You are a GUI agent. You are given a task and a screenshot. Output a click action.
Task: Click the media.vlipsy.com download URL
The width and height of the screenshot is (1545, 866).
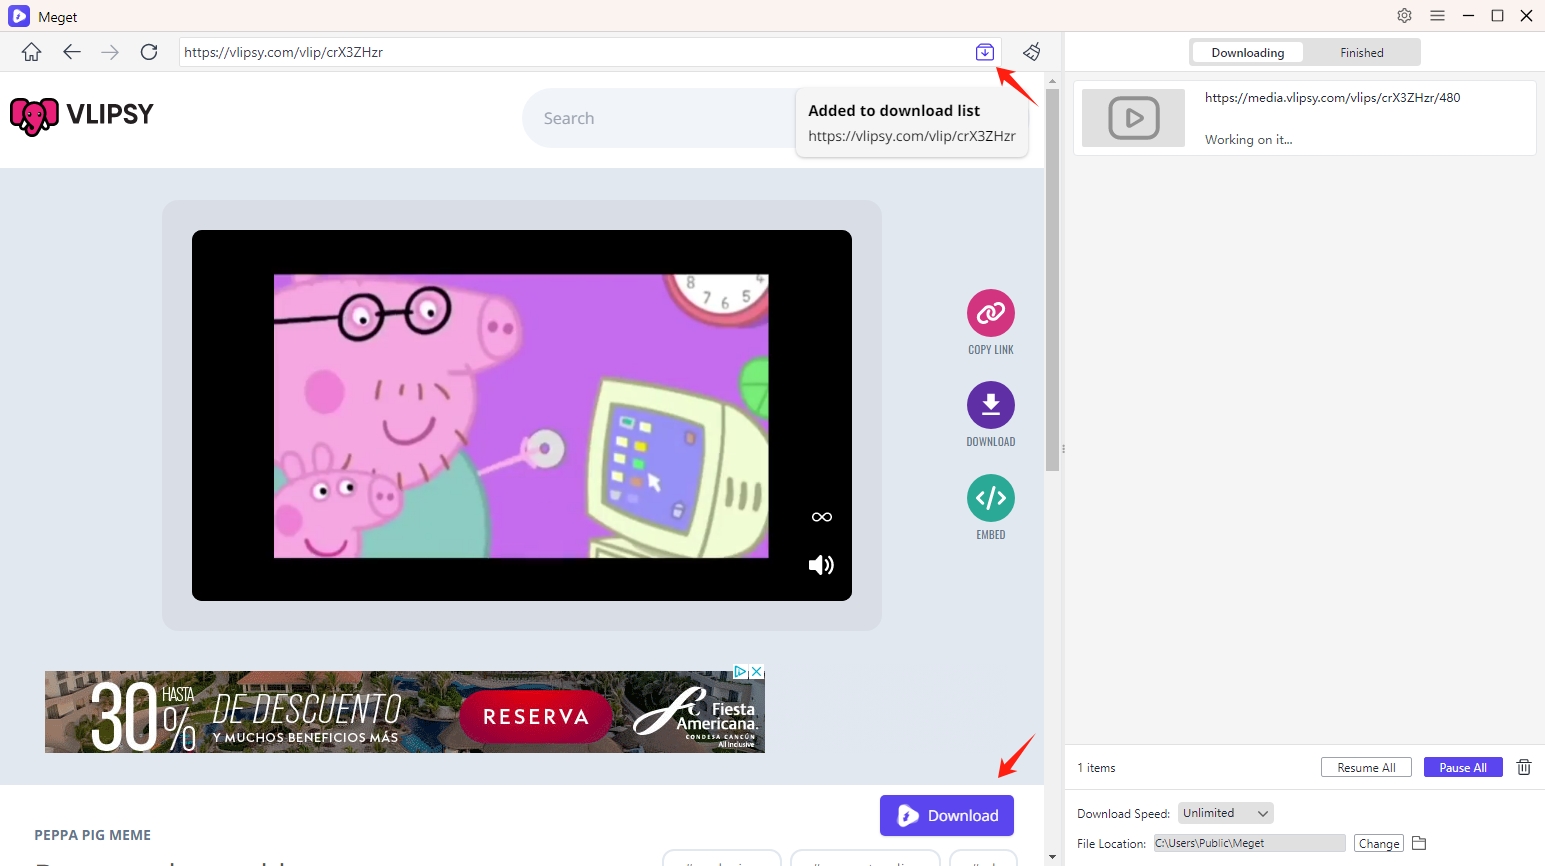pyautogui.click(x=1332, y=97)
